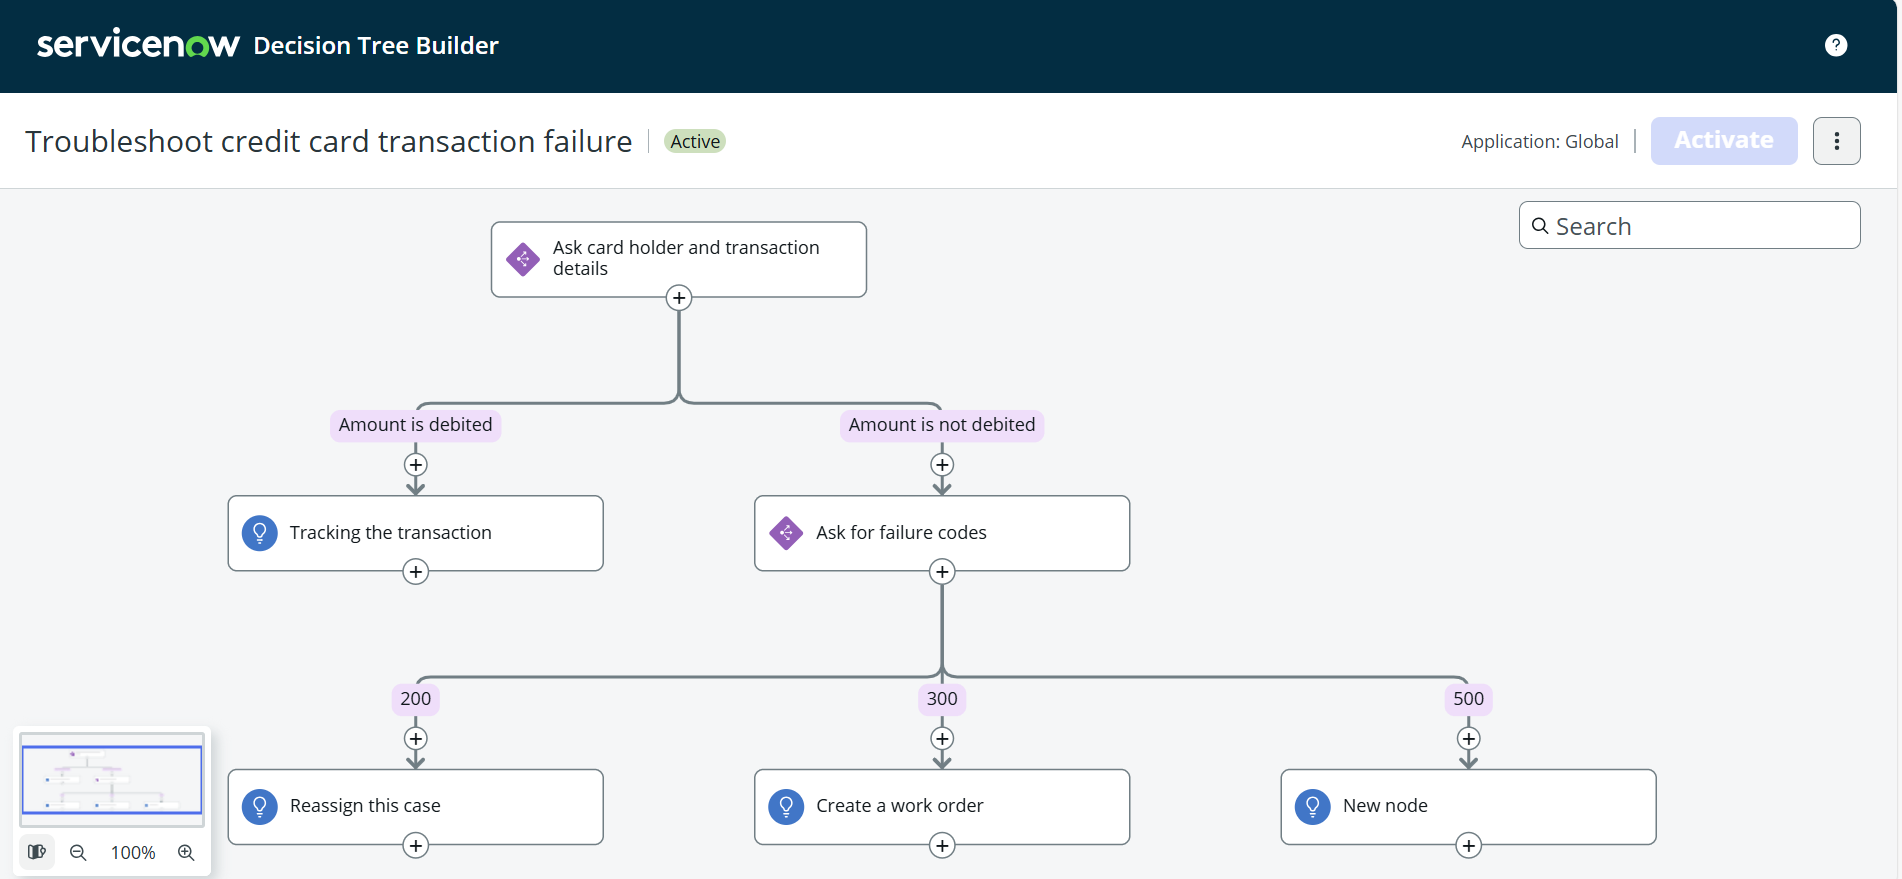Click lightbulb icon on Create a work order
Screen dimensions: 1902x879
(x=786, y=807)
